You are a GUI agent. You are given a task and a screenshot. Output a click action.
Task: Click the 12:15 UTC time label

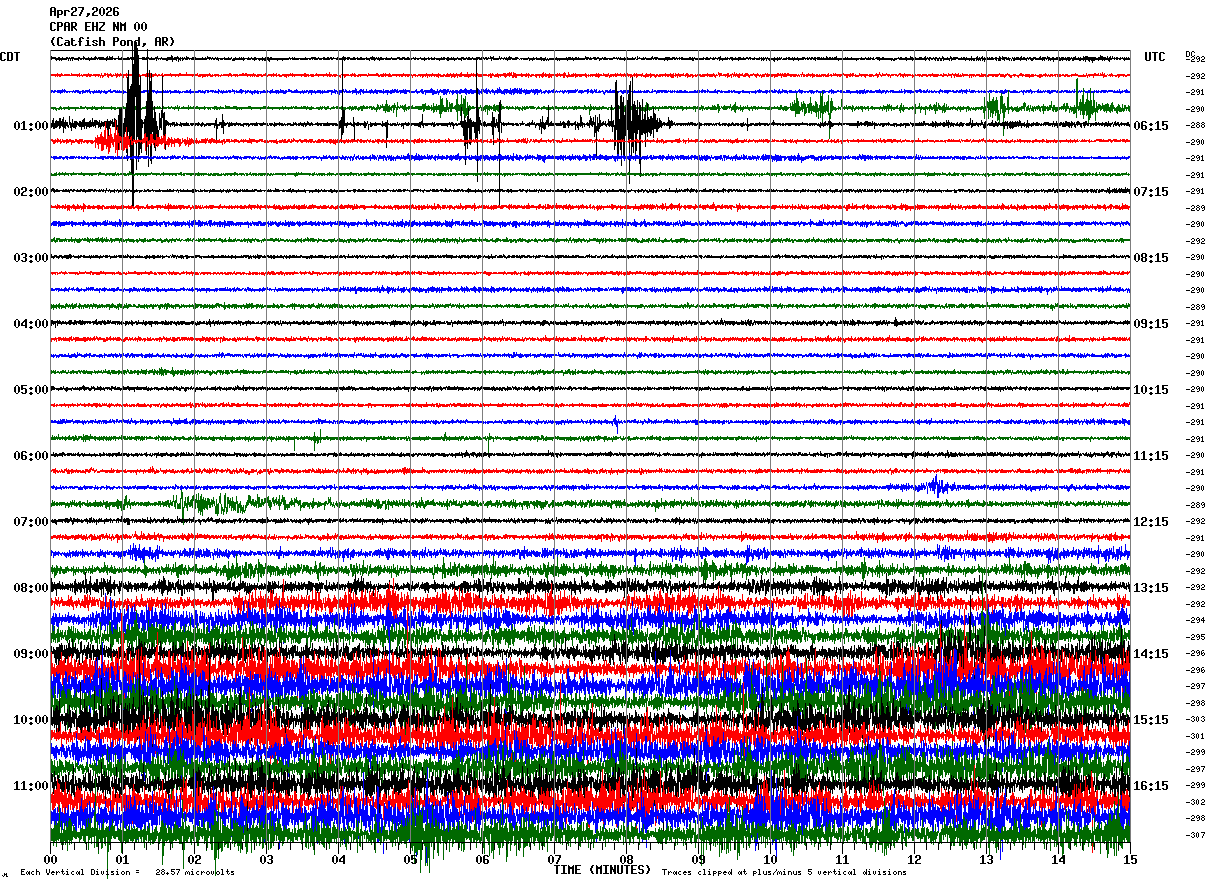1150,522
